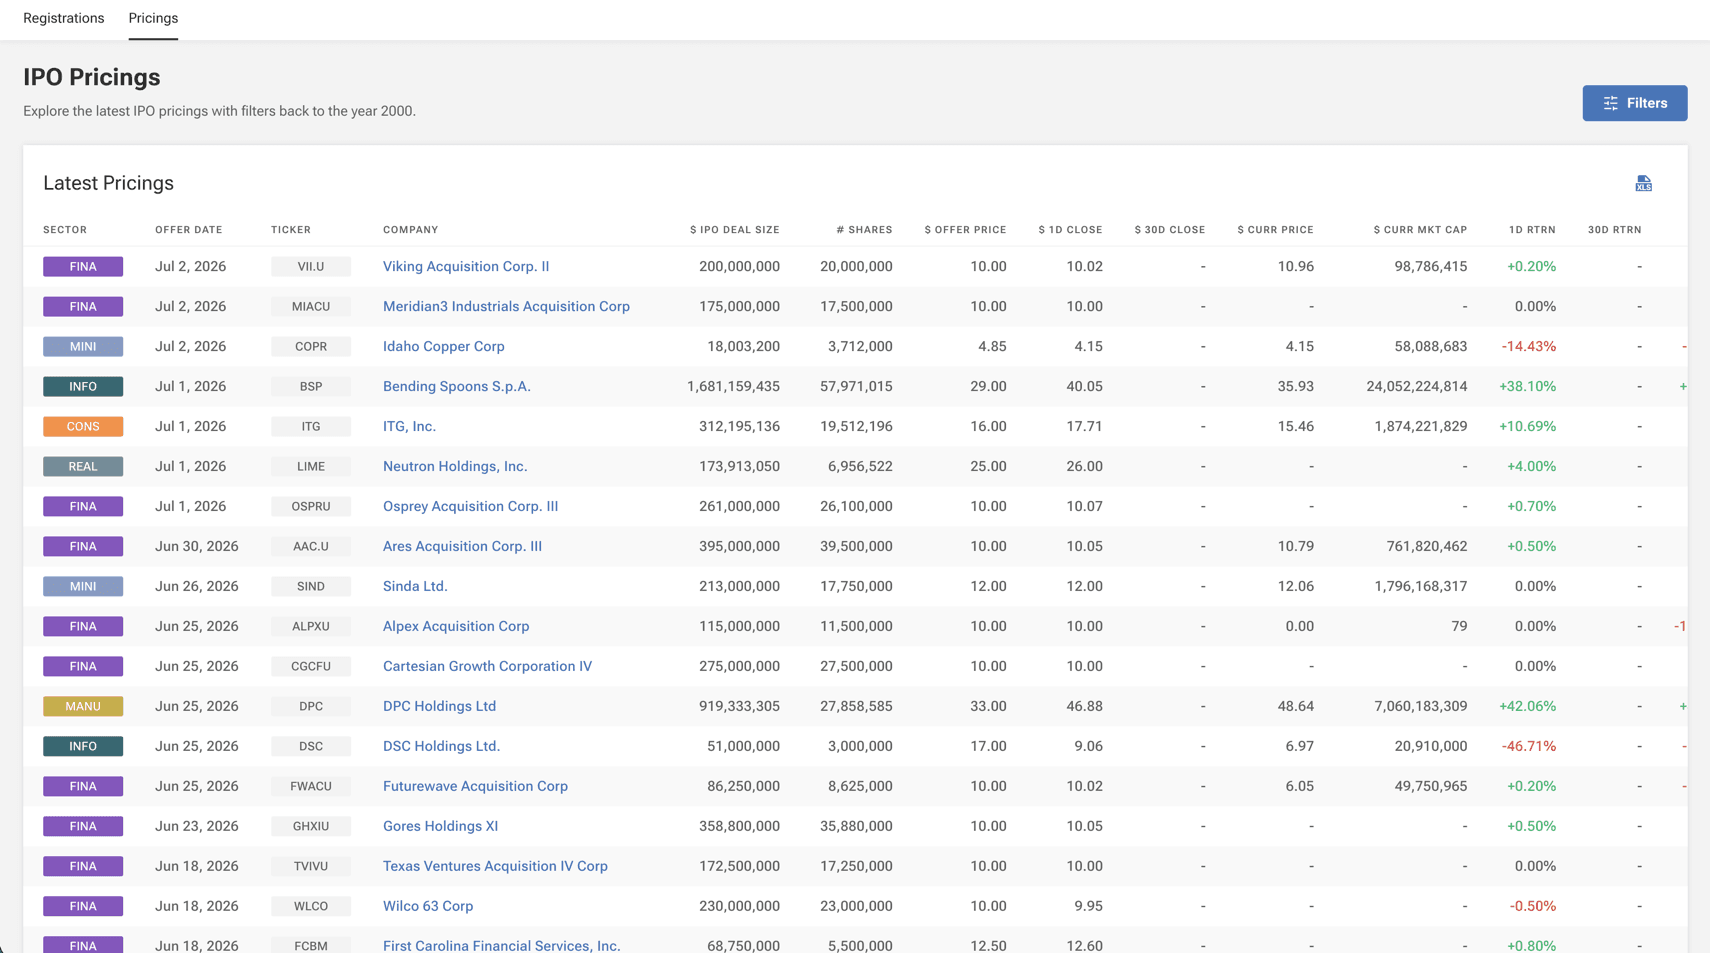This screenshot has height=953, width=1710.
Task: Open Wilco 63 Corp link
Action: tap(428, 906)
